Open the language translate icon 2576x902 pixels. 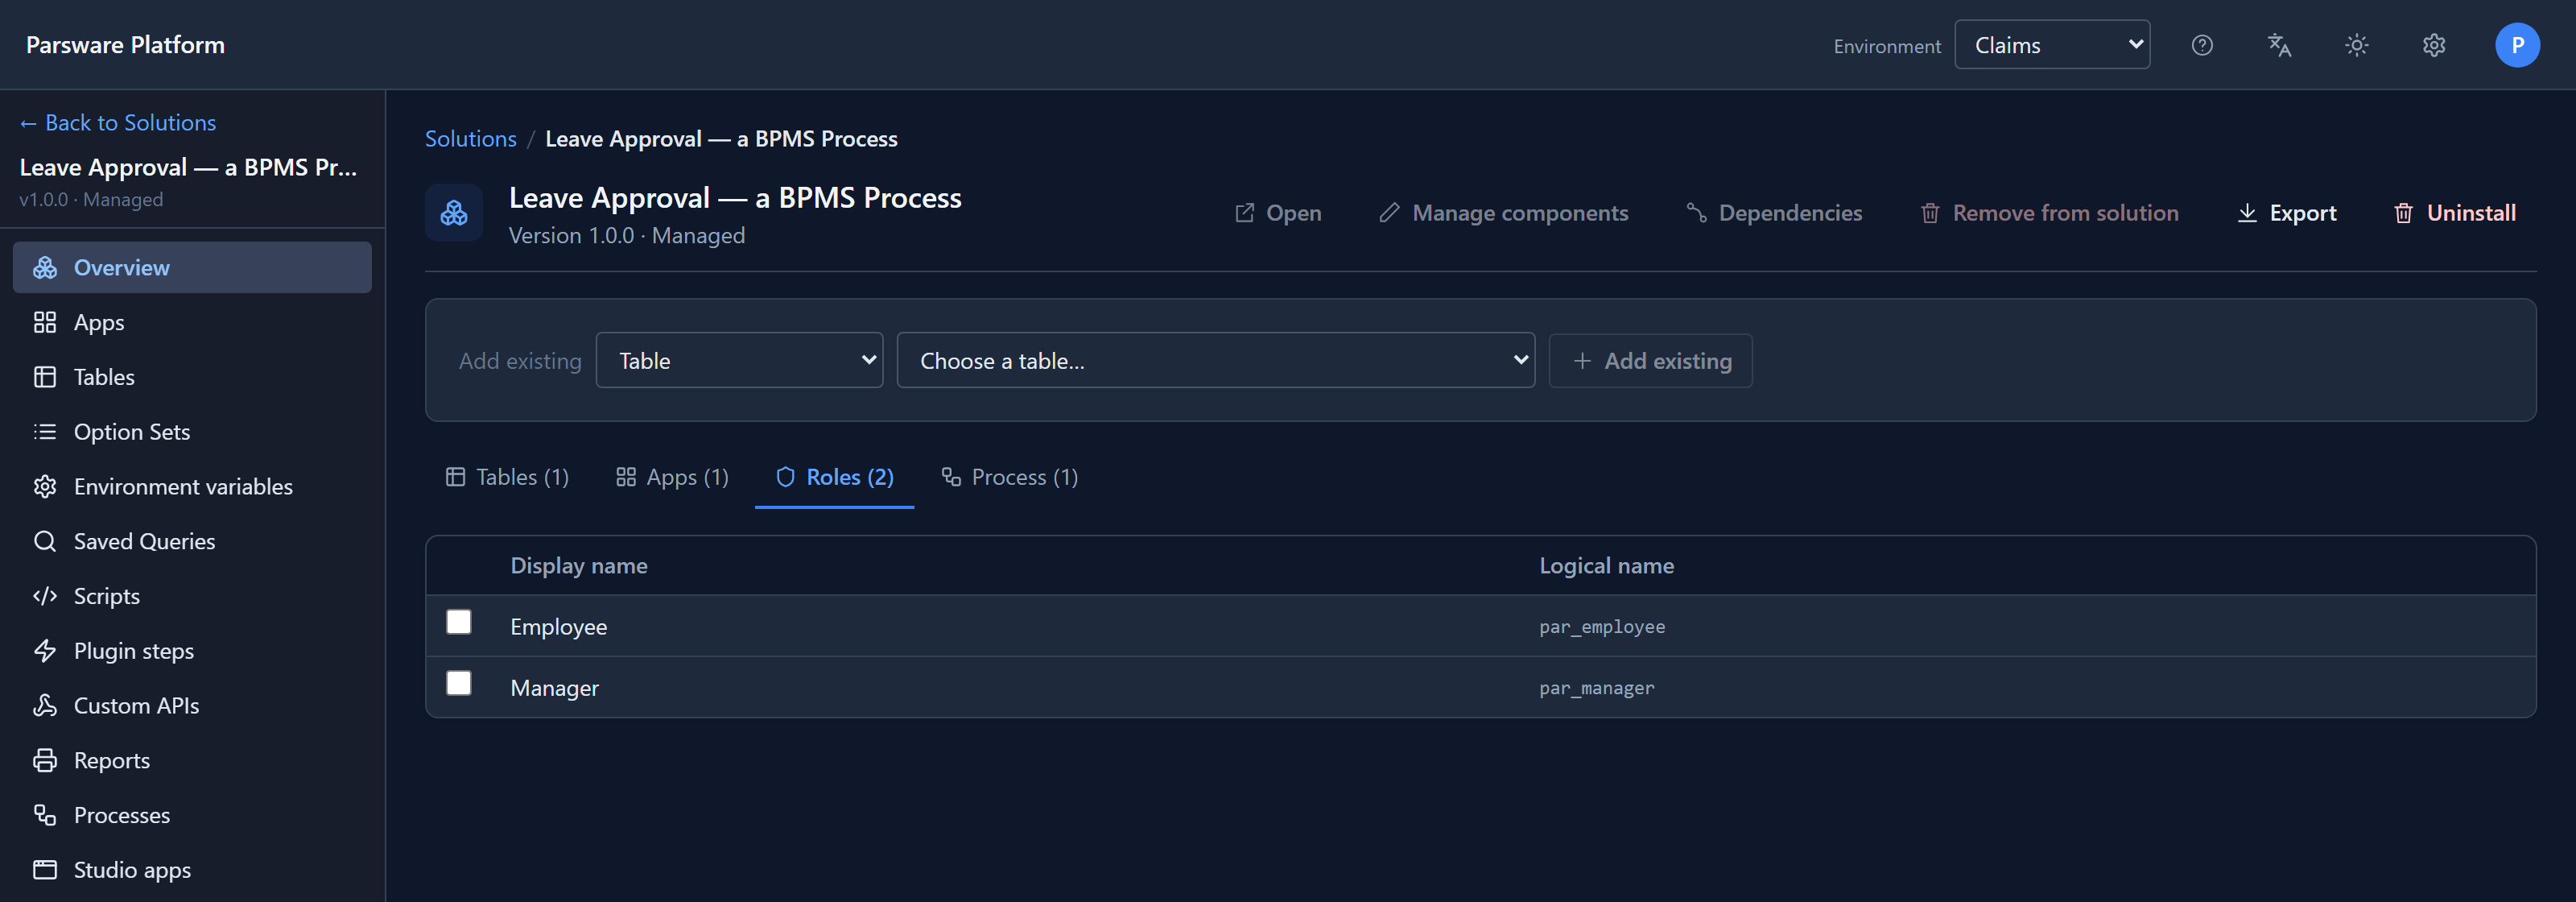[2279, 45]
